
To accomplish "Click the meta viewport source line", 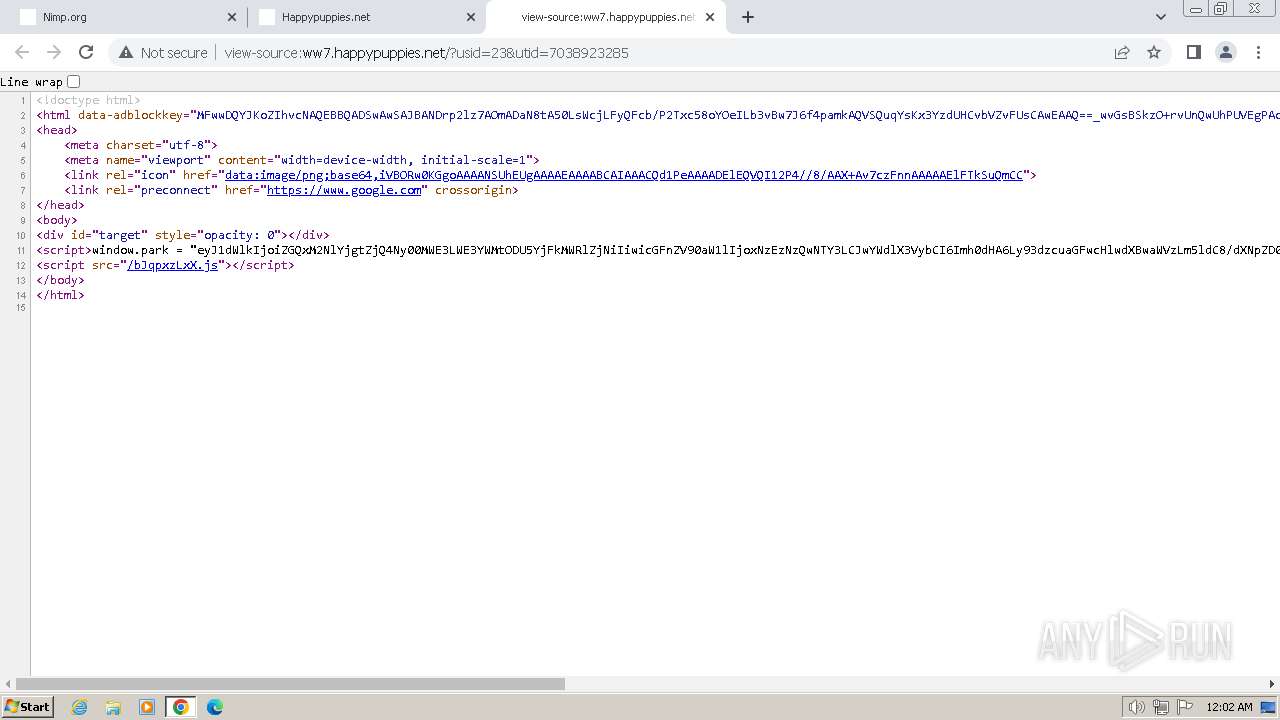I will (x=302, y=160).
